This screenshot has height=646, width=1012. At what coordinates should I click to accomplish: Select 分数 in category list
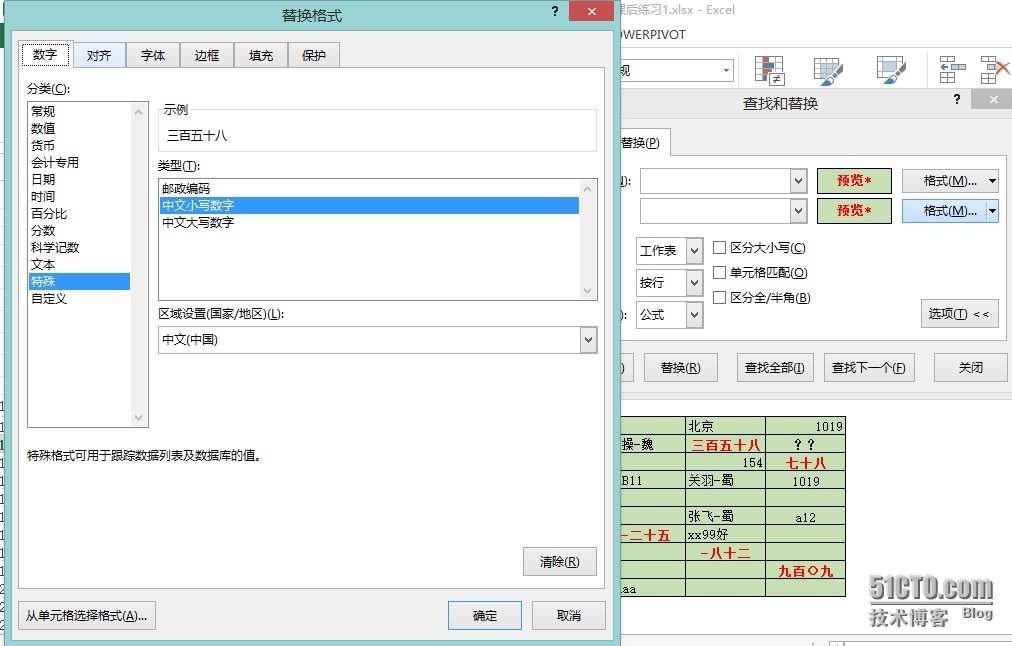coord(79,230)
